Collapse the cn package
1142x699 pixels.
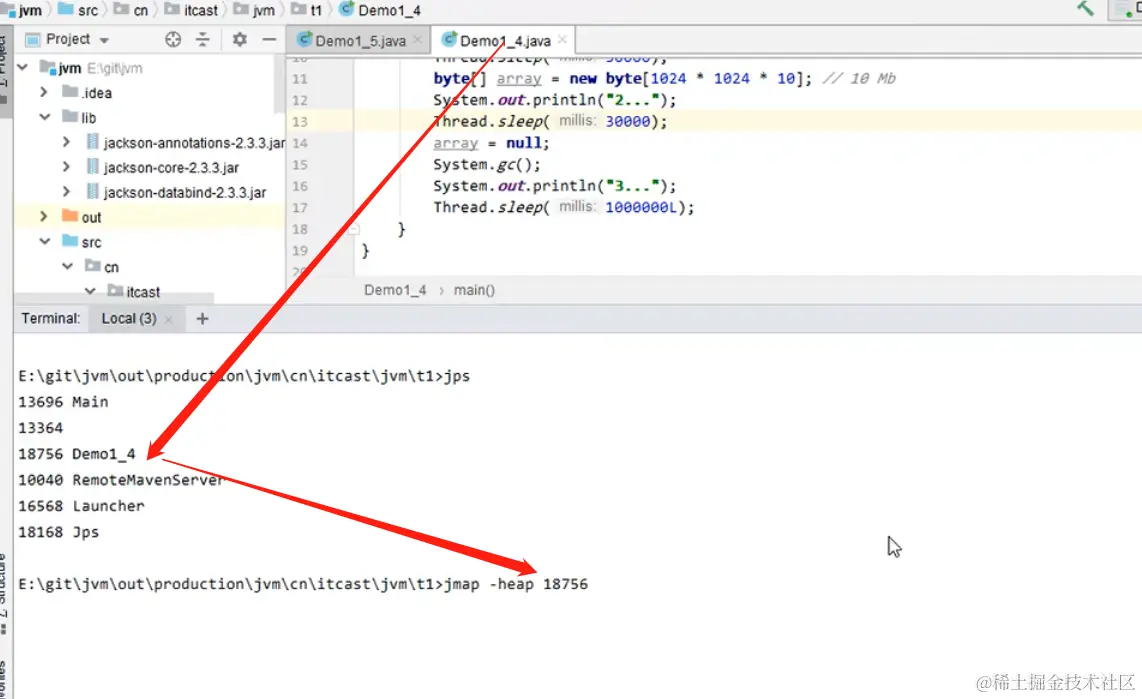point(67,266)
